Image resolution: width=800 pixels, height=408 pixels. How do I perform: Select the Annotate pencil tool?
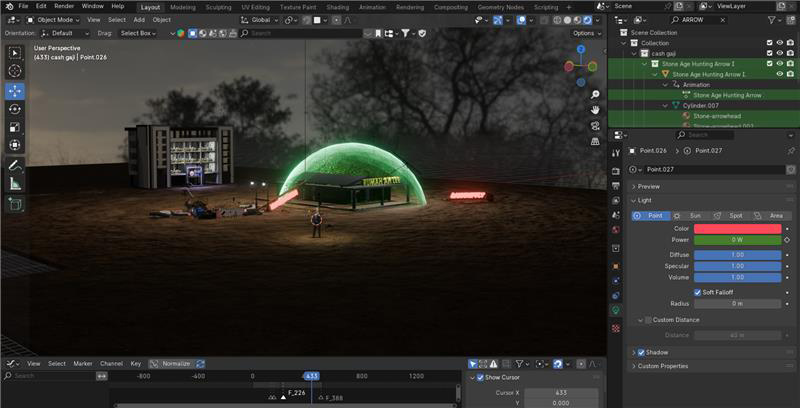click(x=15, y=166)
